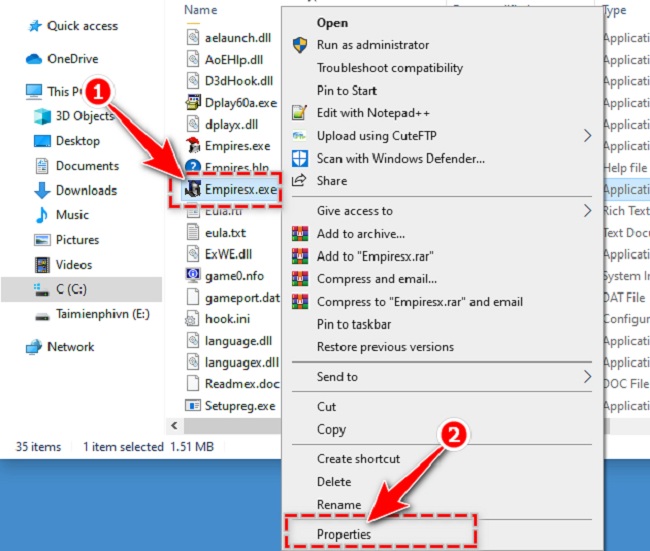The image size is (650, 551).
Task: Expand the Give access to submenu arrow
Action: pyautogui.click(x=587, y=211)
